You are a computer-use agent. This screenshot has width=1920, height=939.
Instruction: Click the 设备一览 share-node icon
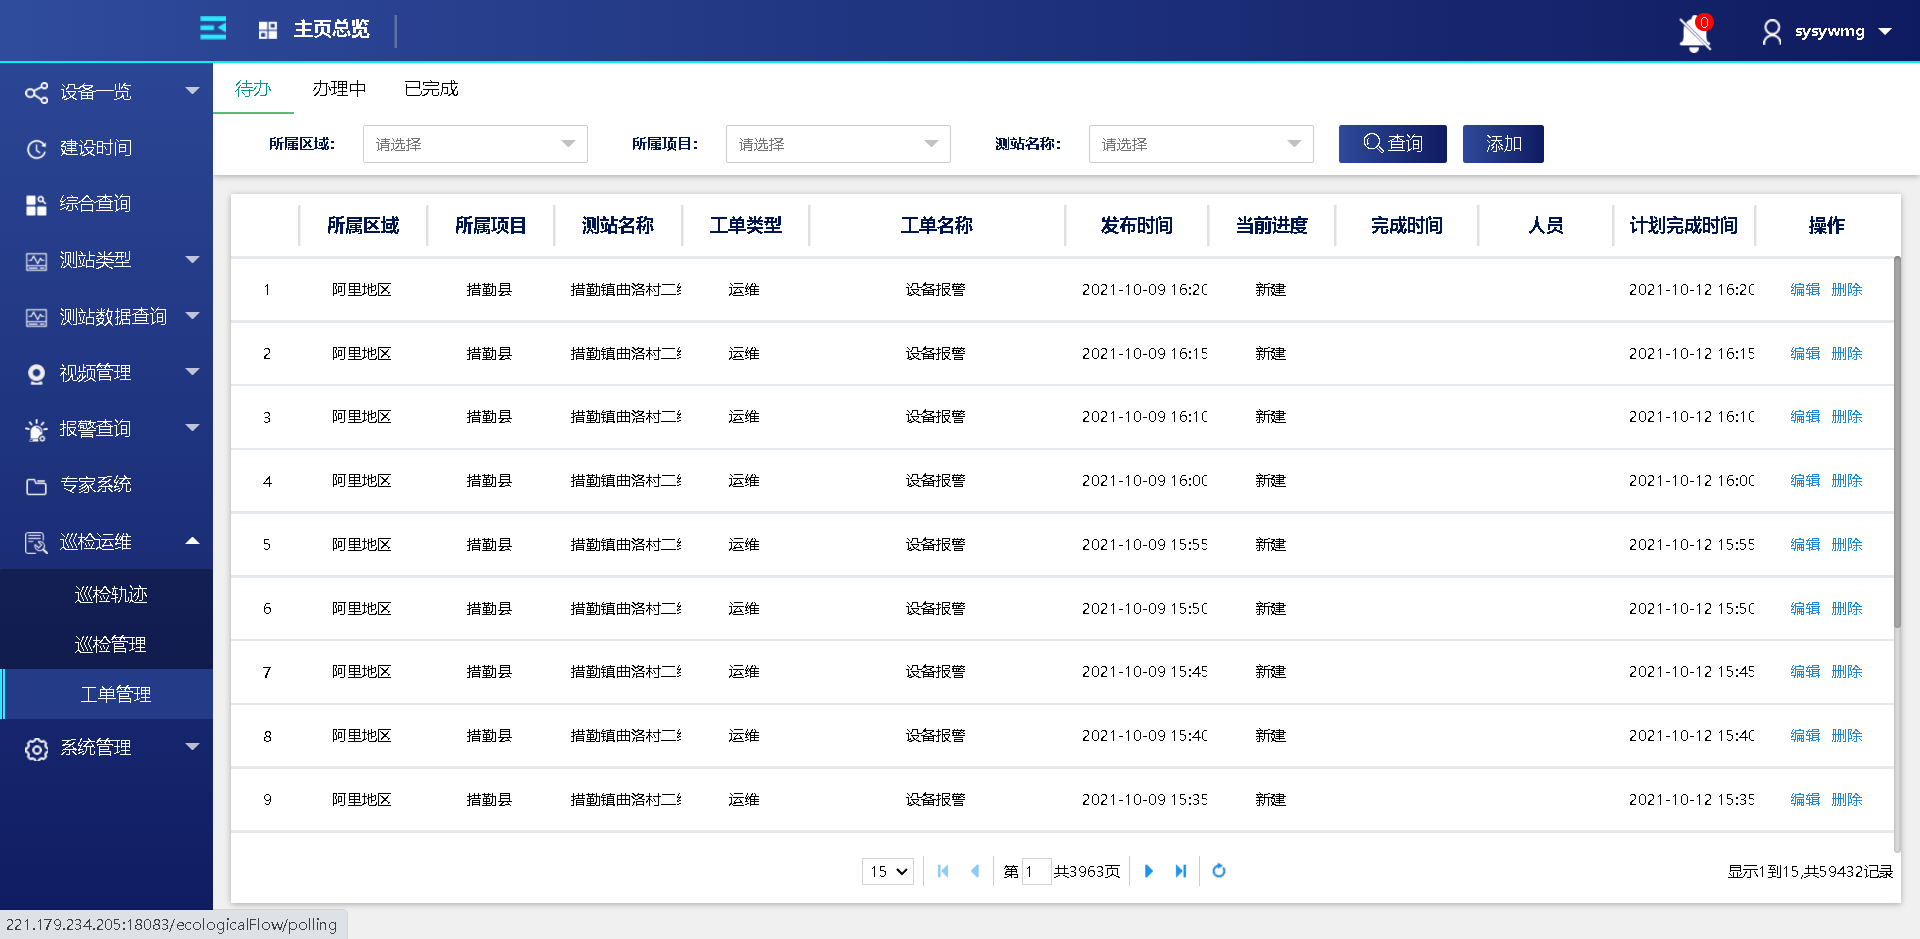pyautogui.click(x=36, y=93)
